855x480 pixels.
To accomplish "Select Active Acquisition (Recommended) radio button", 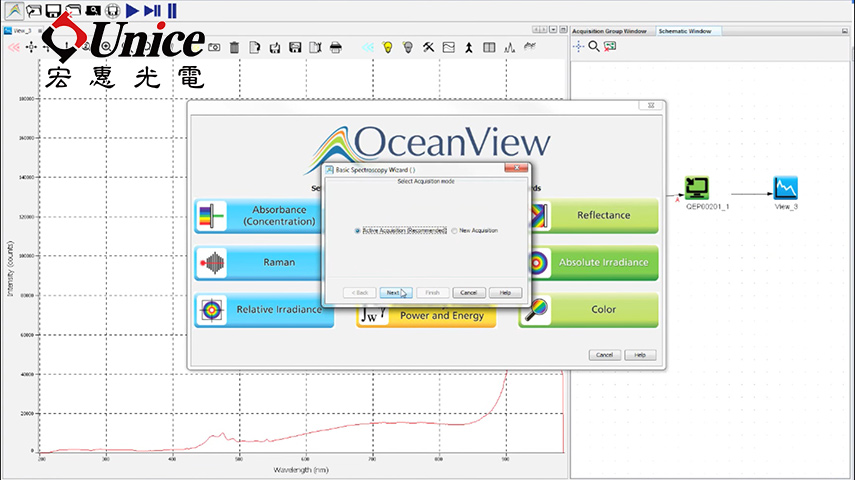I will (x=358, y=231).
